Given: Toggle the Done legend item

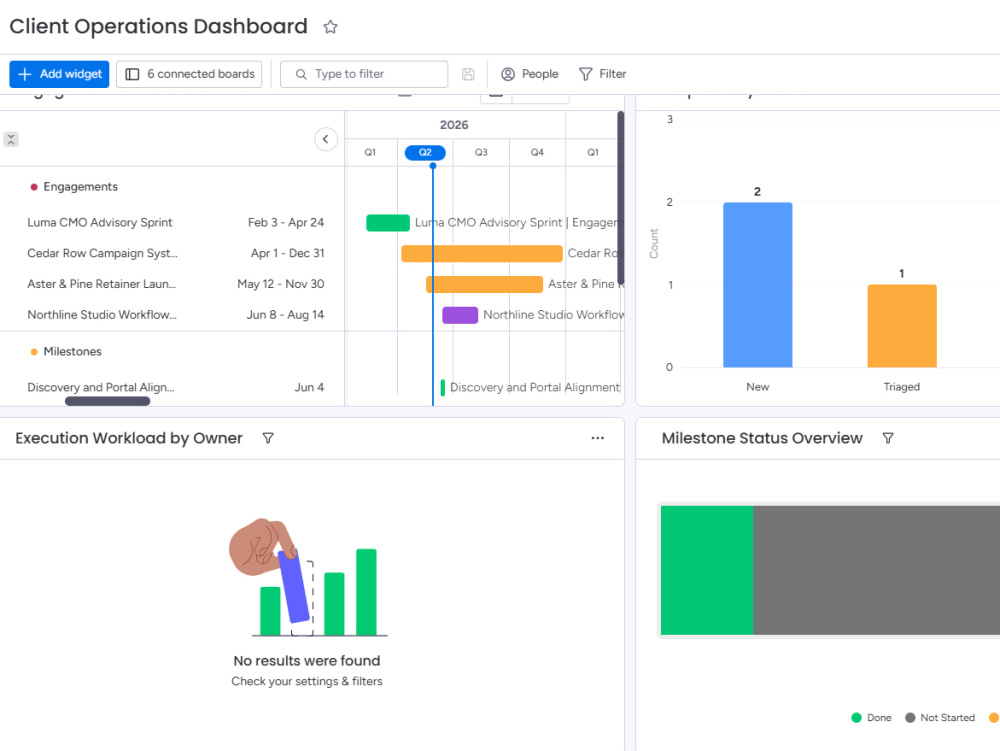Looking at the screenshot, I should point(871,718).
